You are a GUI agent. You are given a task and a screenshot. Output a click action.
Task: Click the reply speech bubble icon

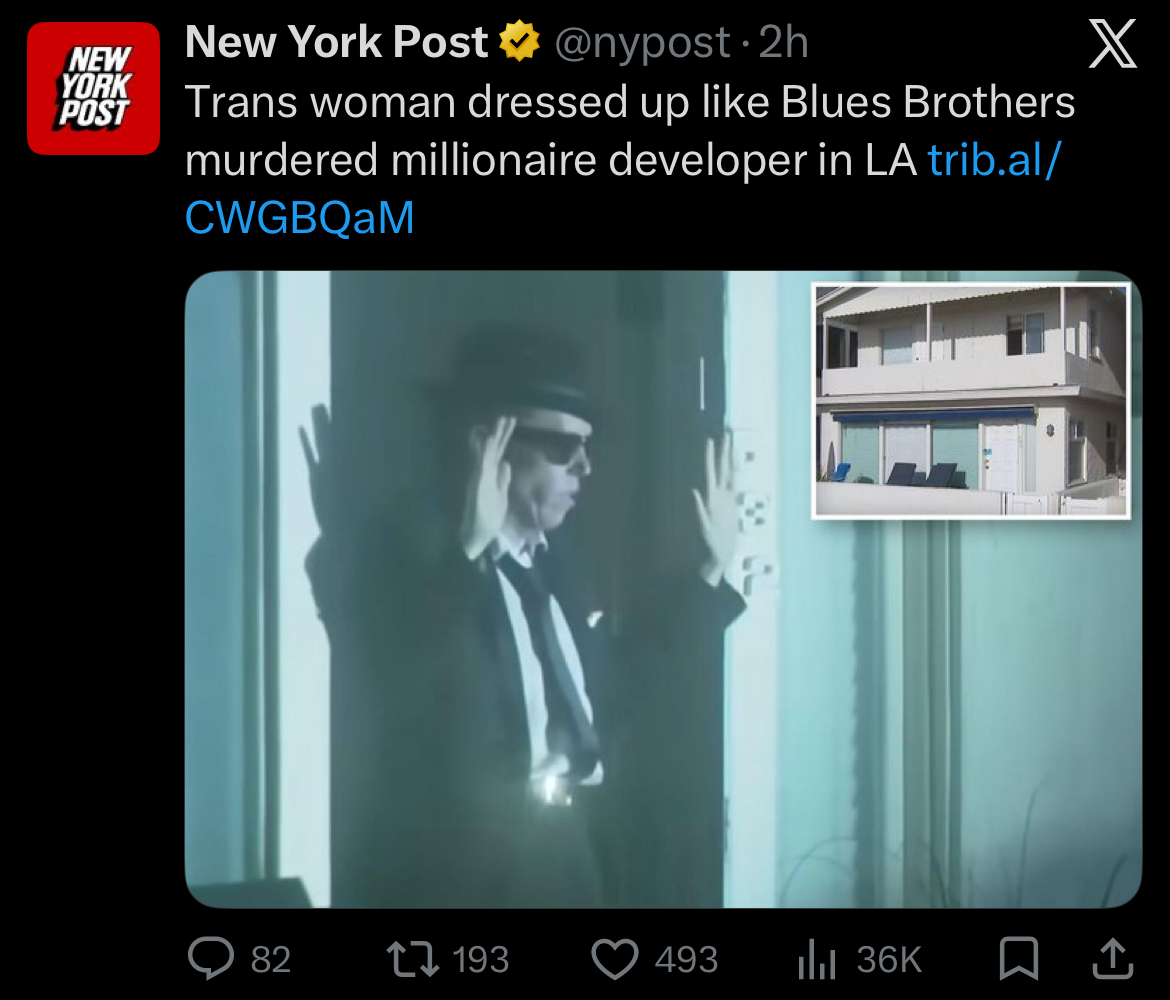[211, 958]
